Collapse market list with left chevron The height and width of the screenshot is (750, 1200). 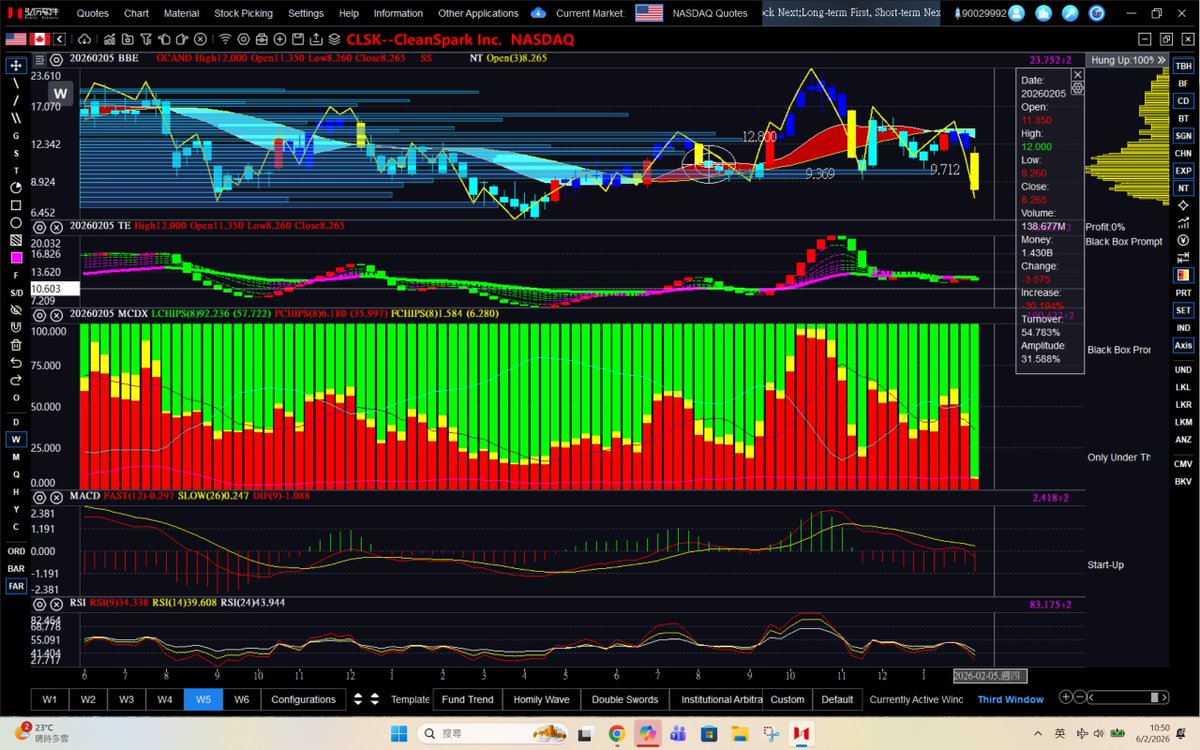pos(61,39)
